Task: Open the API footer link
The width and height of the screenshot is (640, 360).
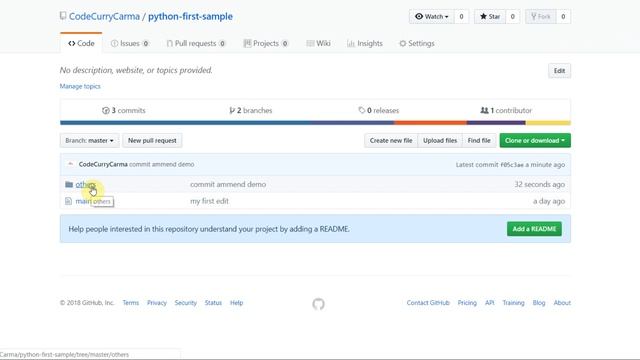Action: click(489, 303)
